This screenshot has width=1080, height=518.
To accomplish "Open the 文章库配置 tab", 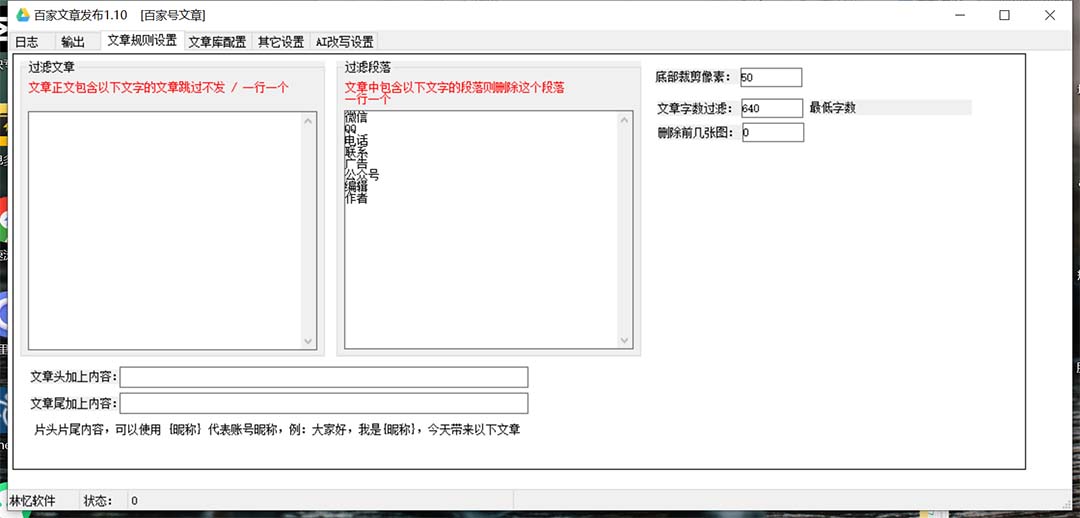I will (217, 42).
